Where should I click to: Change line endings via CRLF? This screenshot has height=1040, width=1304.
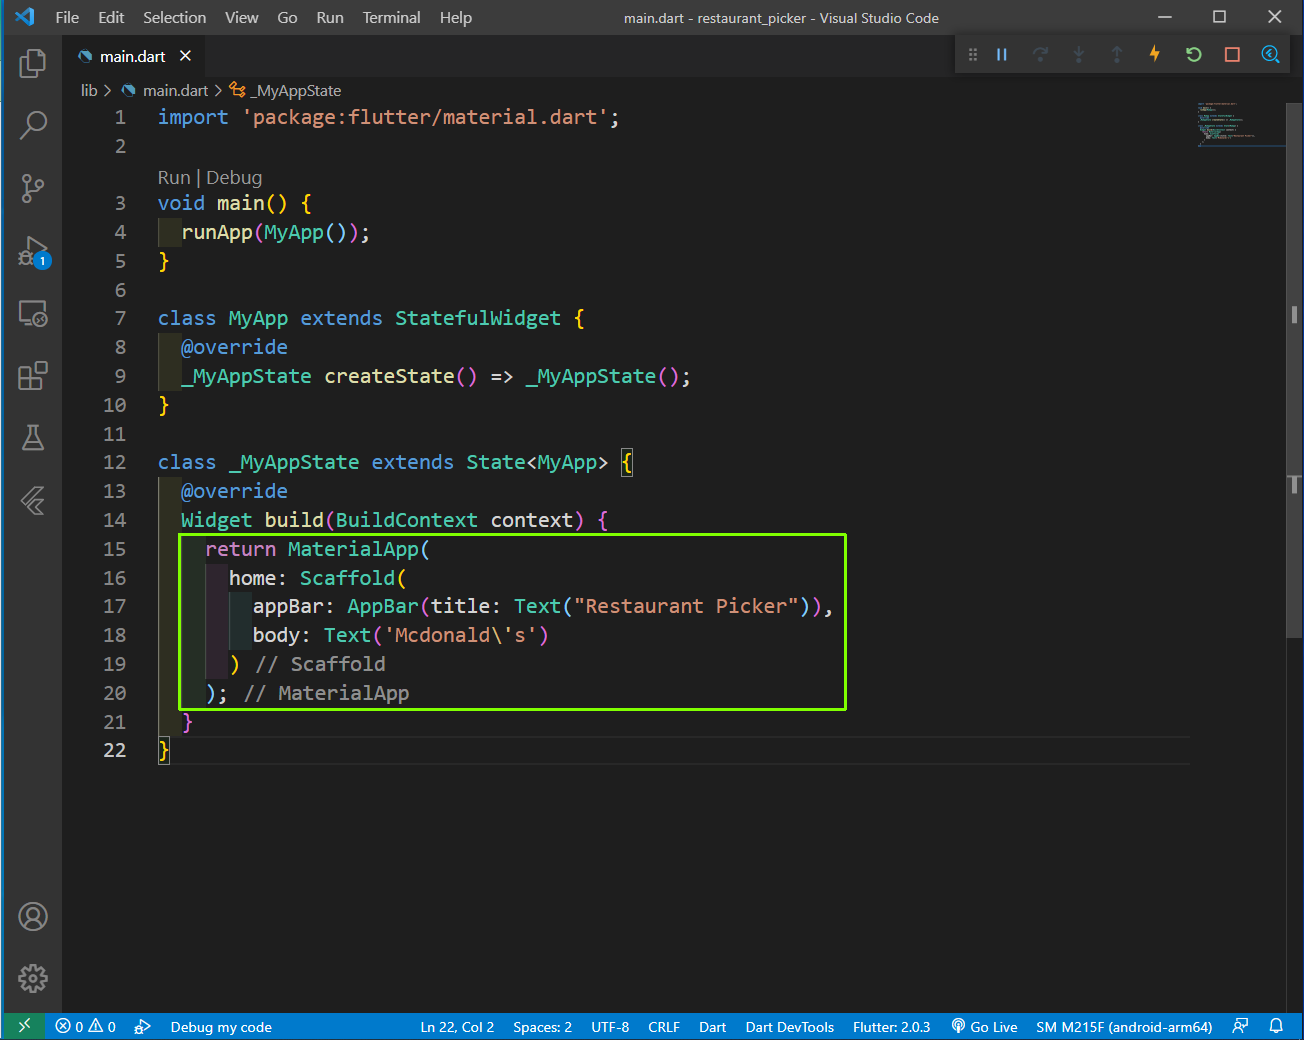[x=664, y=1026]
